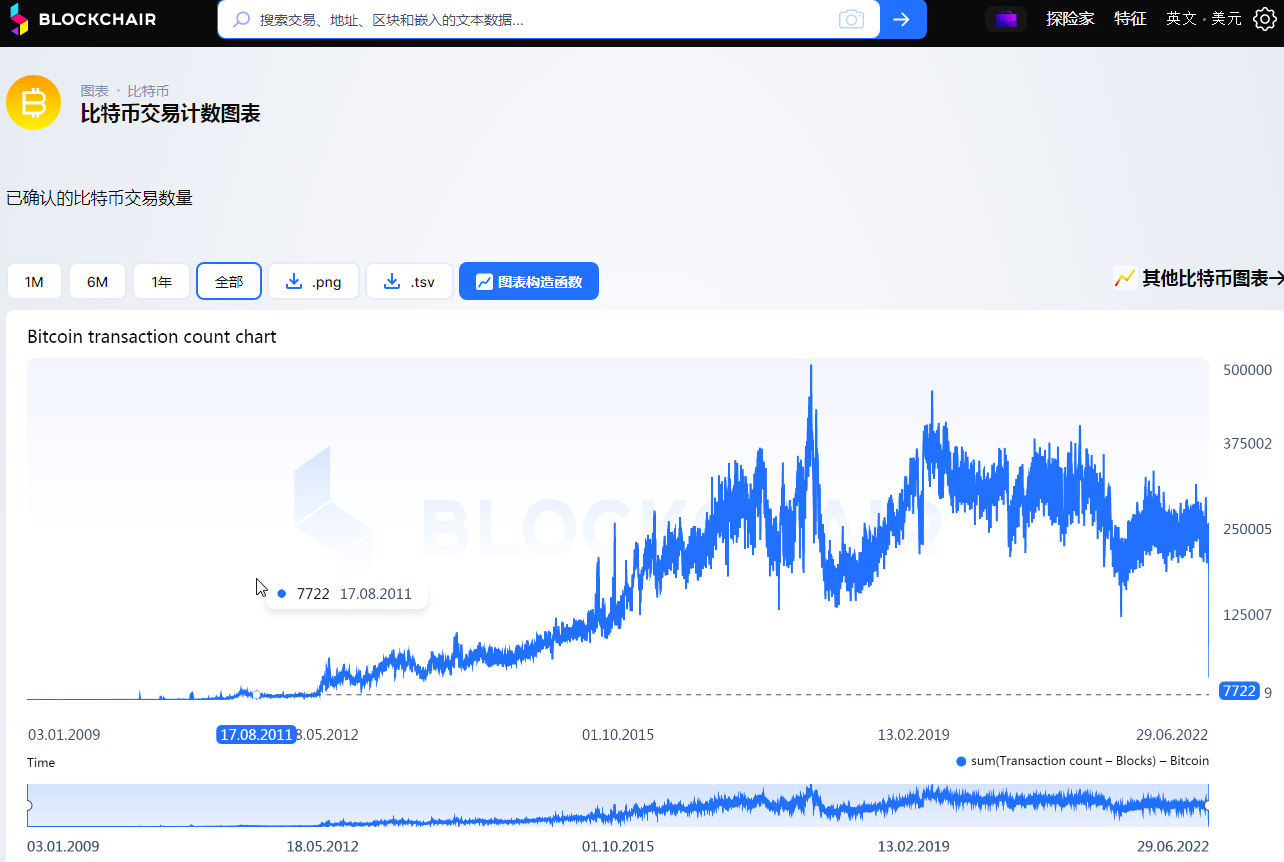The width and height of the screenshot is (1284, 862).
Task: Select the 全部 time range
Action: pyautogui.click(x=229, y=282)
